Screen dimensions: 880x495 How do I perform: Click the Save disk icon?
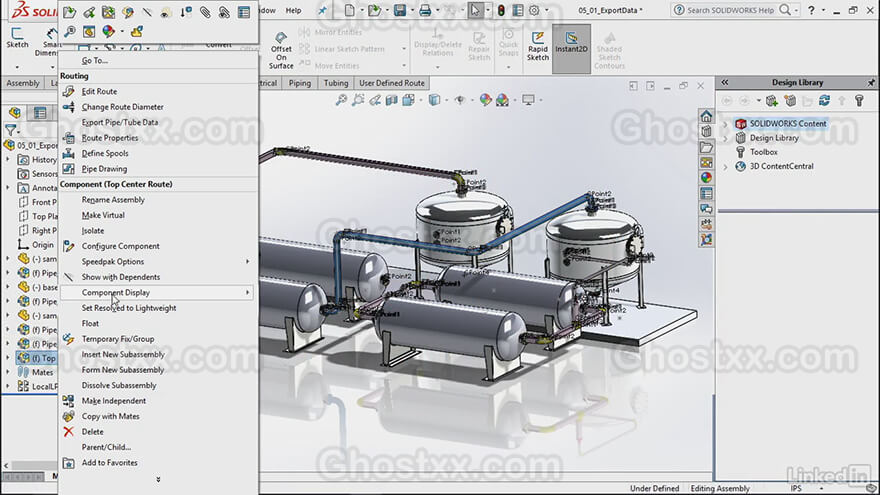pyautogui.click(x=400, y=10)
